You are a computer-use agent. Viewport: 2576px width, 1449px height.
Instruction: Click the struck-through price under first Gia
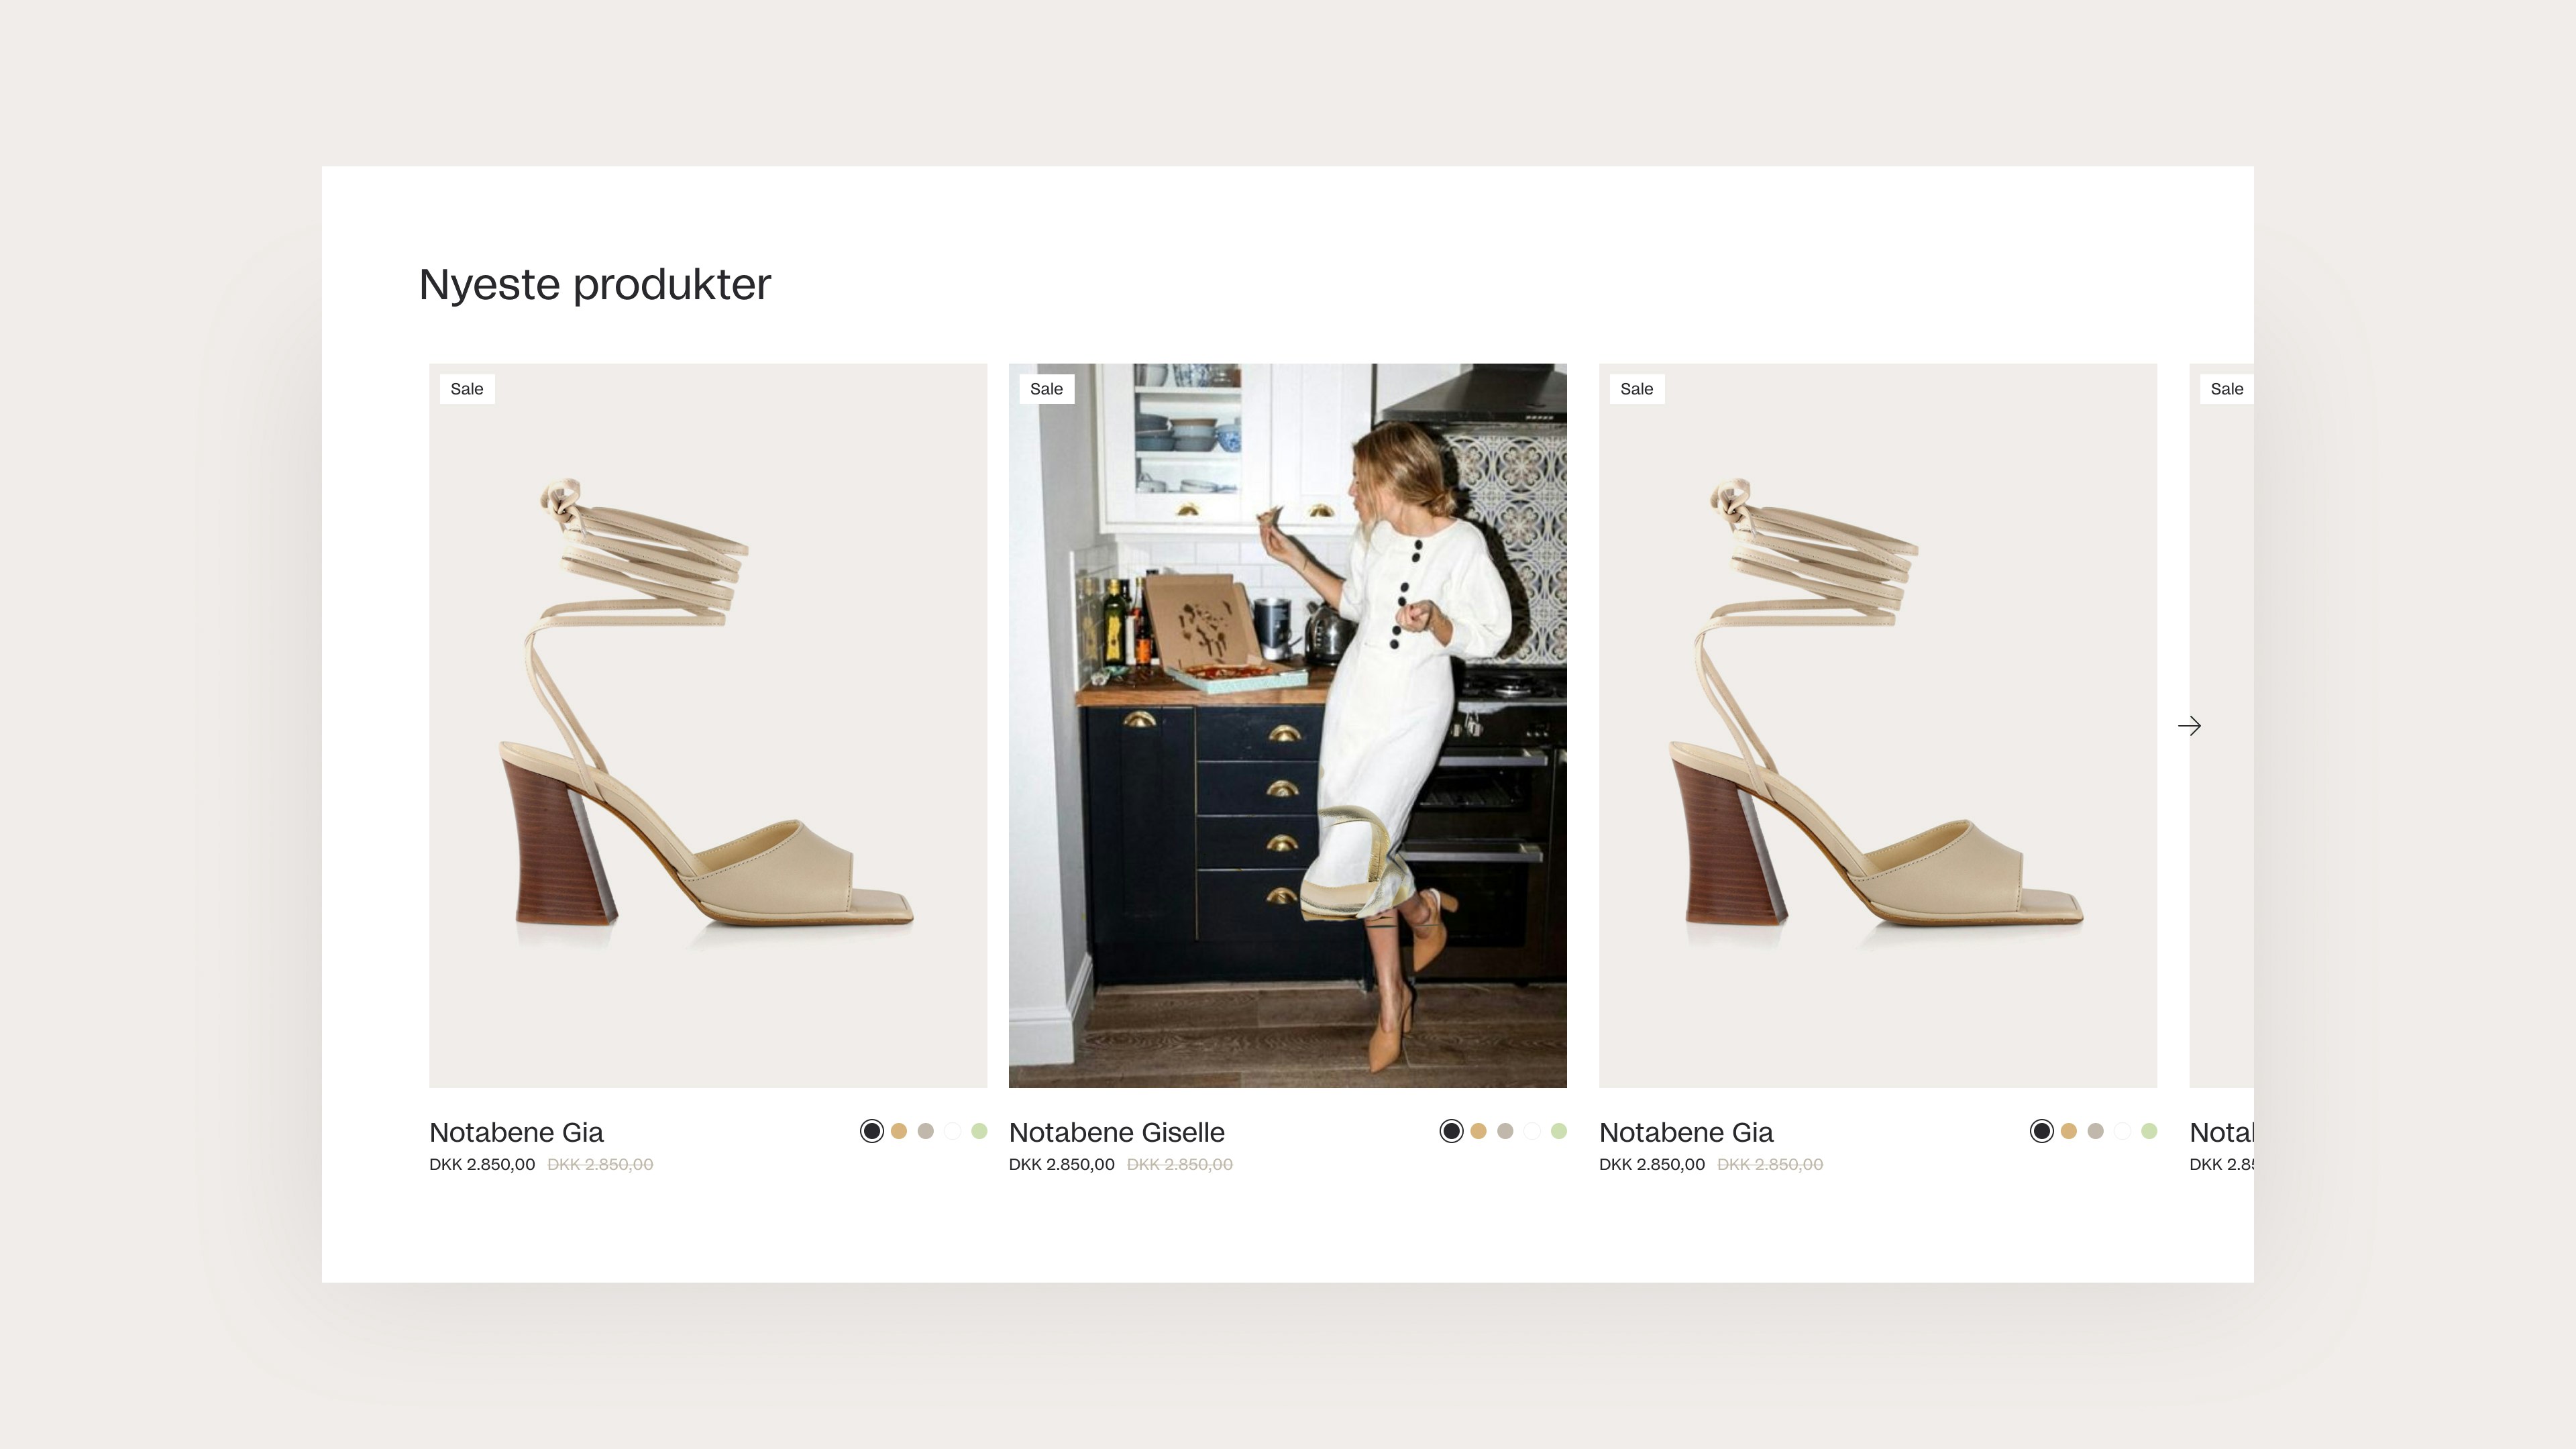(x=600, y=1165)
